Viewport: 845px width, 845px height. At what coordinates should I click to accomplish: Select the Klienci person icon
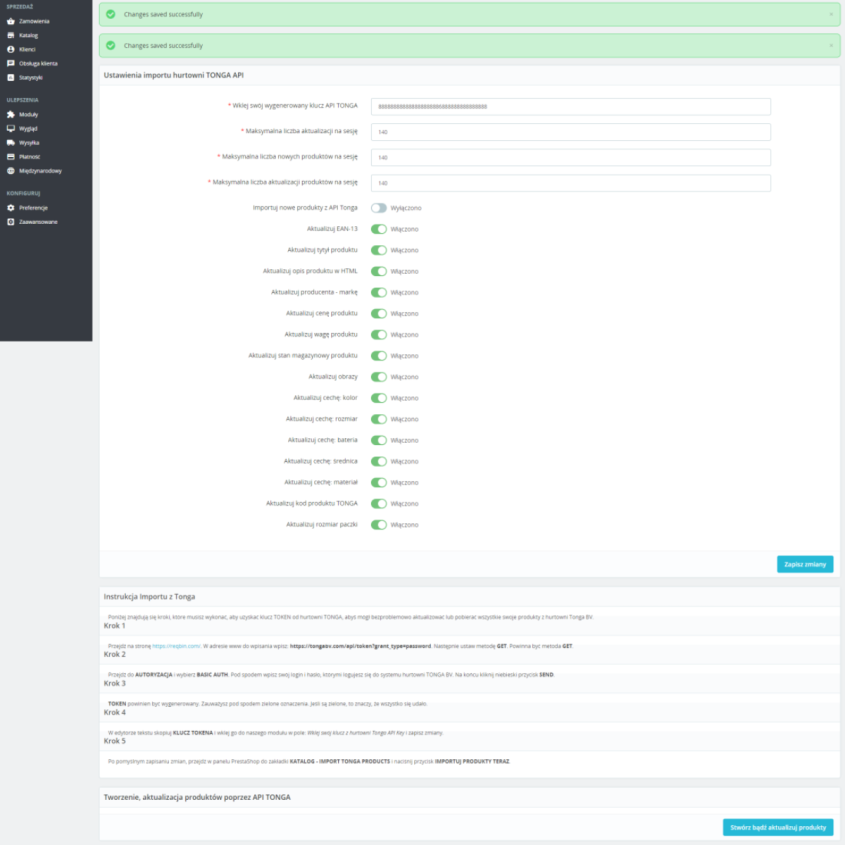click(x=11, y=49)
